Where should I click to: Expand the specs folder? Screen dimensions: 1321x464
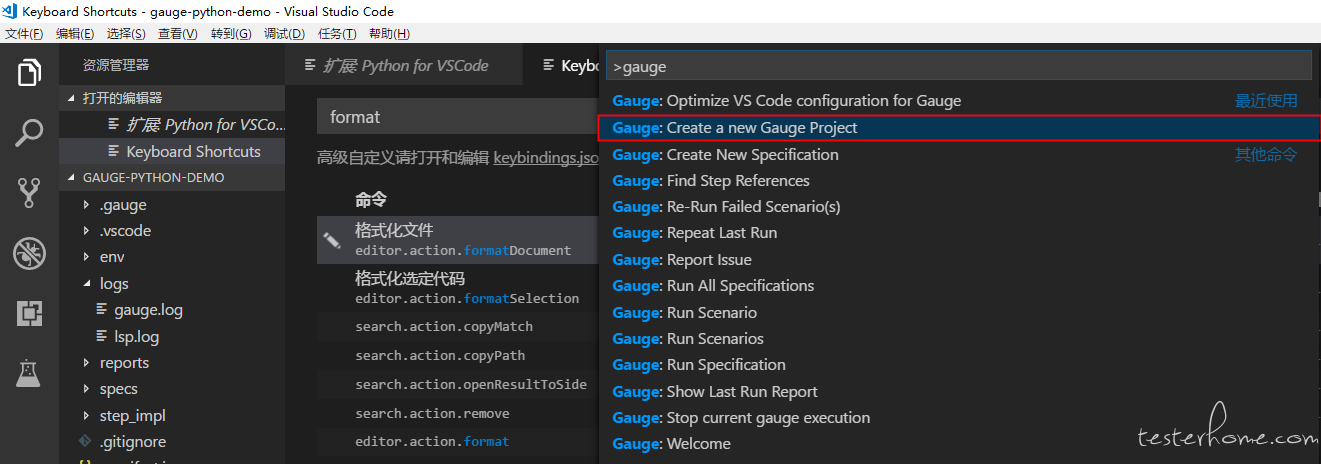click(172, 389)
